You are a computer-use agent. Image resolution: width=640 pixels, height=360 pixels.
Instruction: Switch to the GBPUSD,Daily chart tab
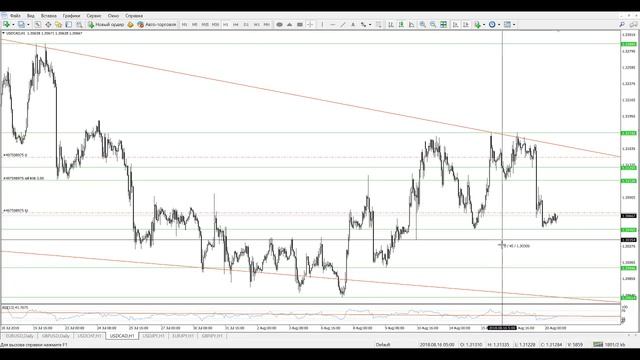55,336
